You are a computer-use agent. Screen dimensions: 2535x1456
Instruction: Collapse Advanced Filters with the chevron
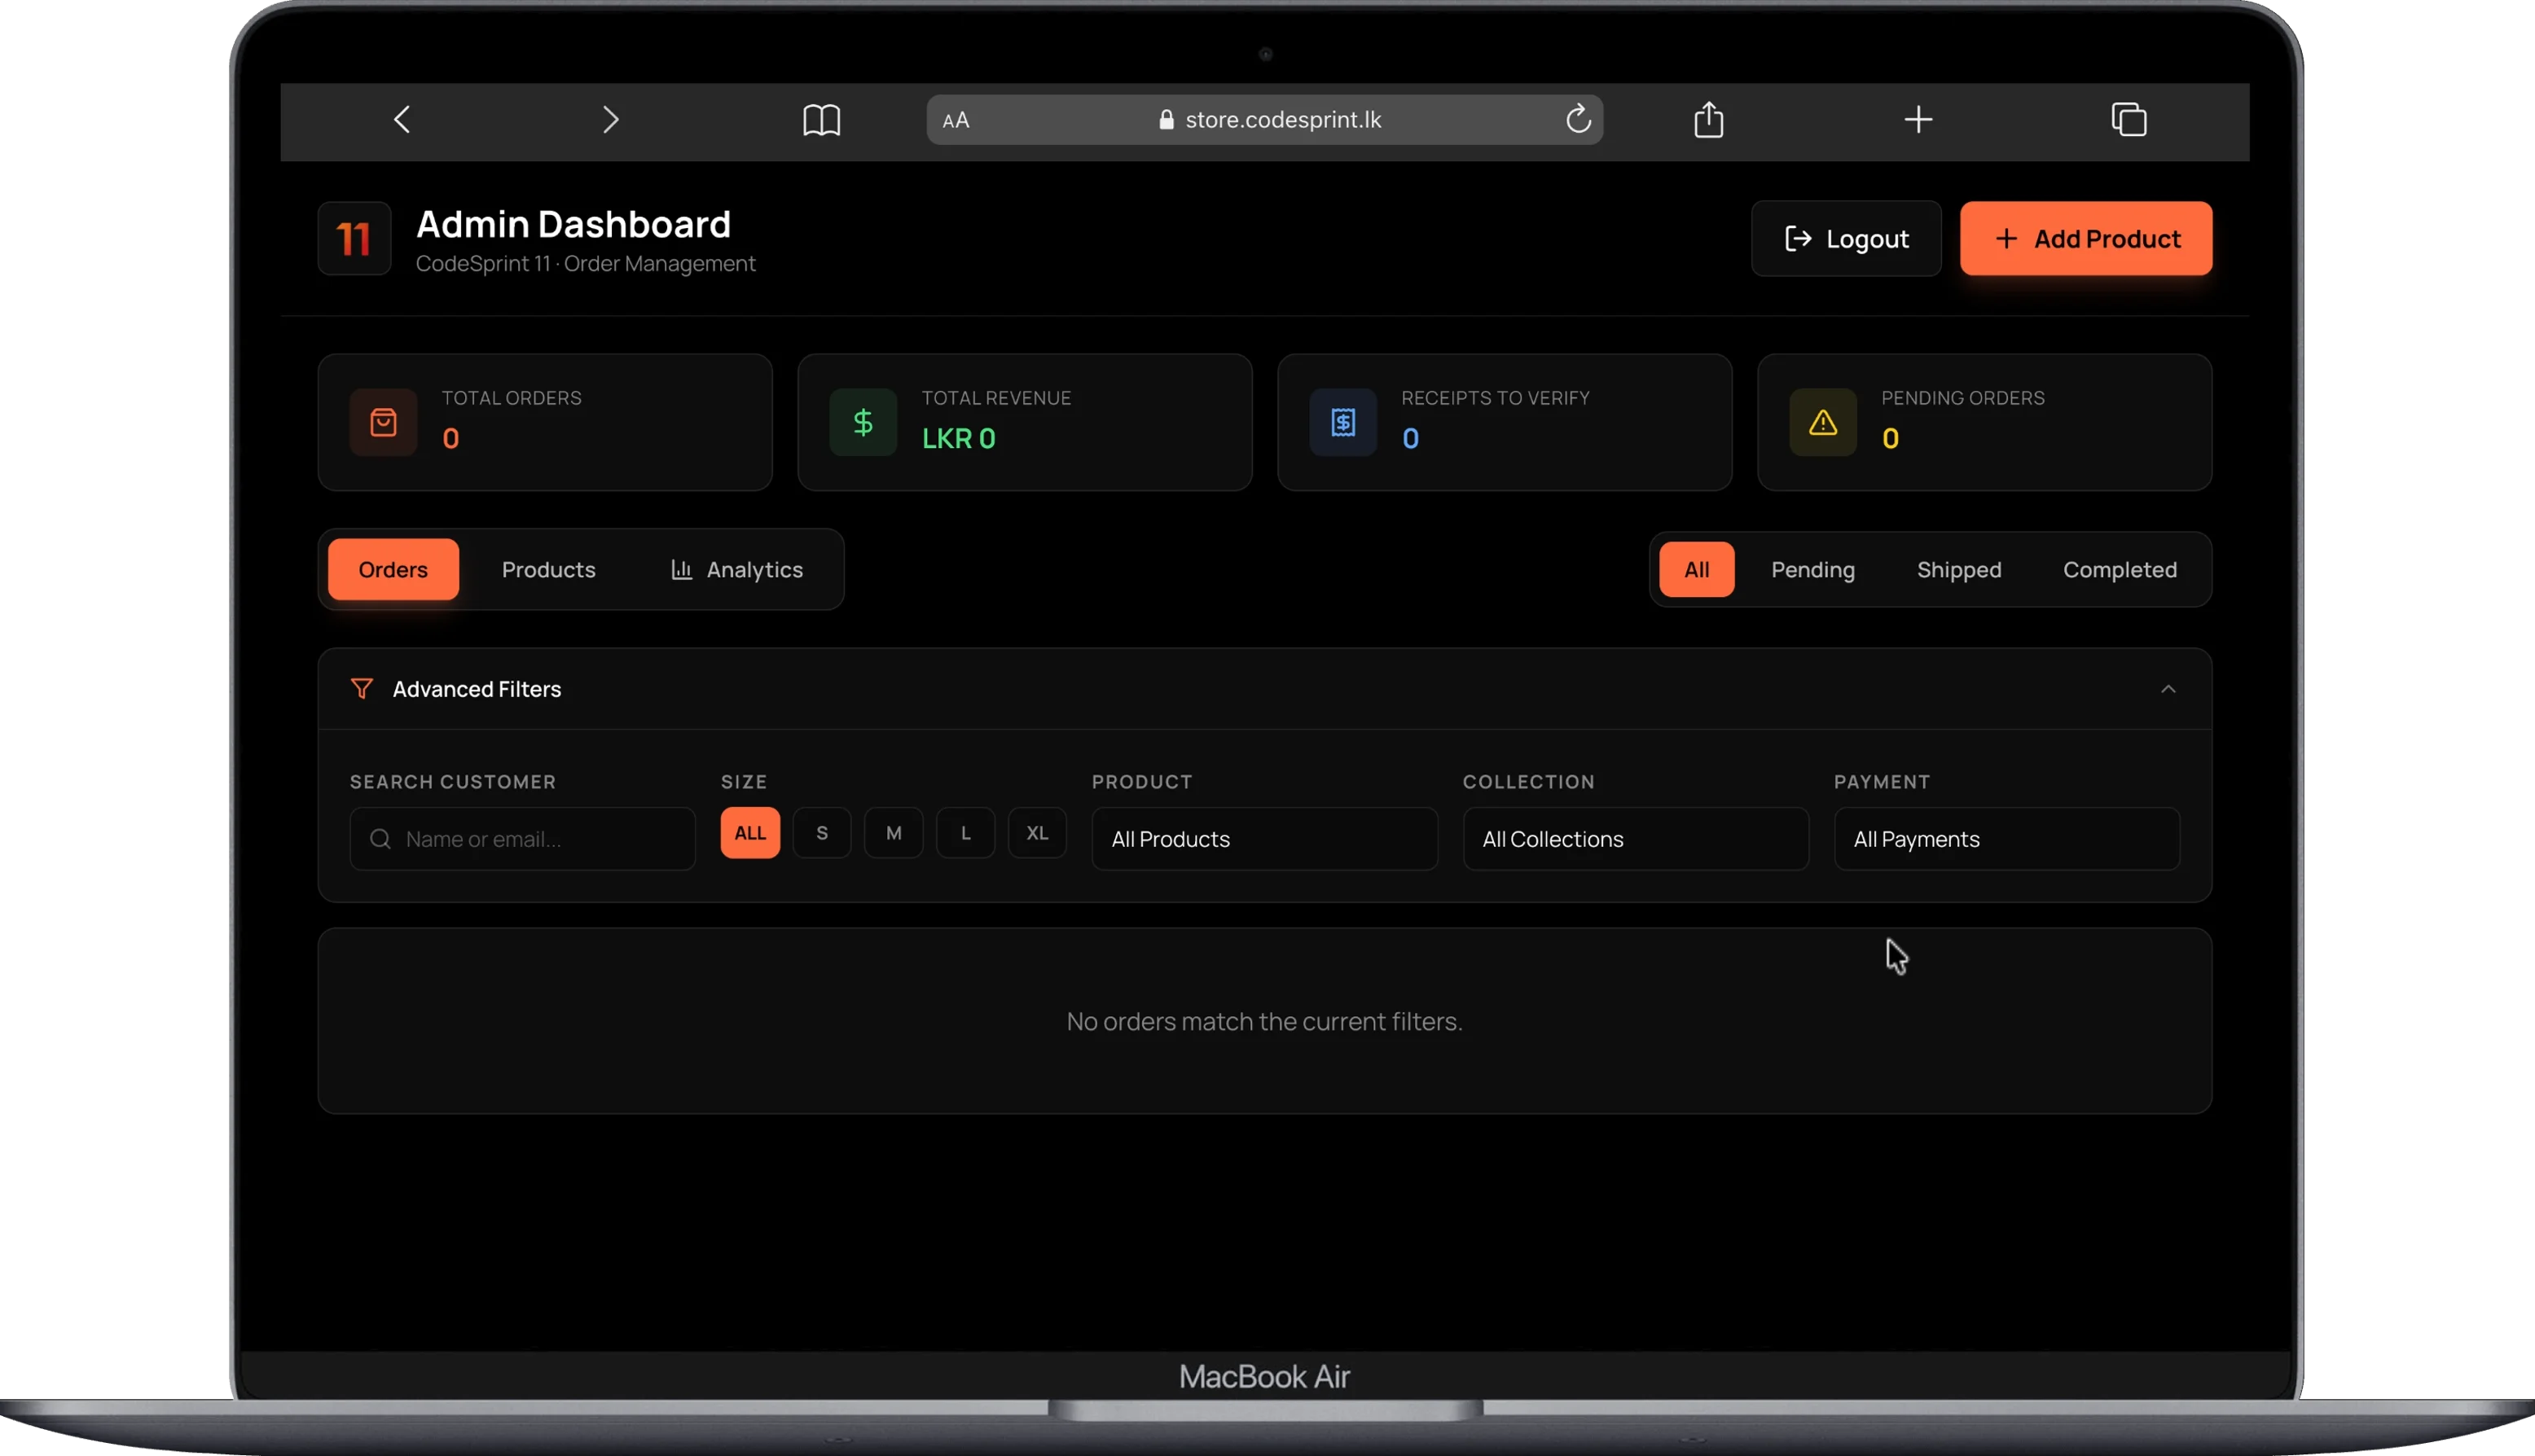click(2168, 689)
